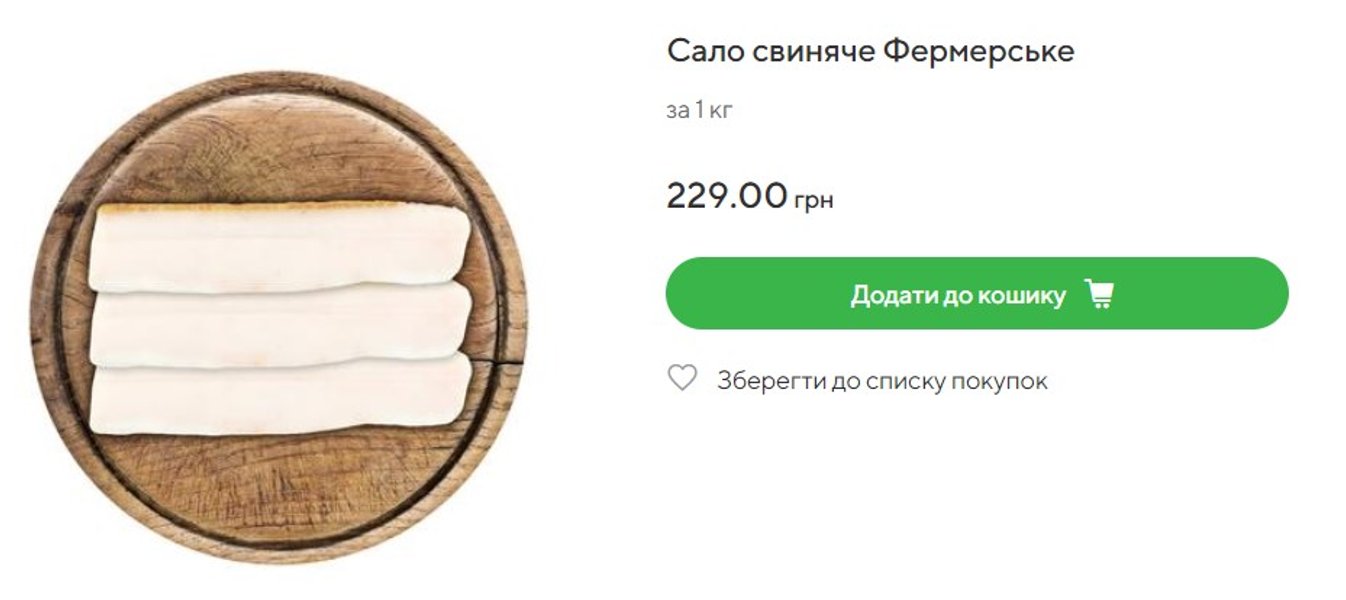This screenshot has height=600, width=1346.
Task: Add product with Додати до кошику button
Action: (977, 293)
